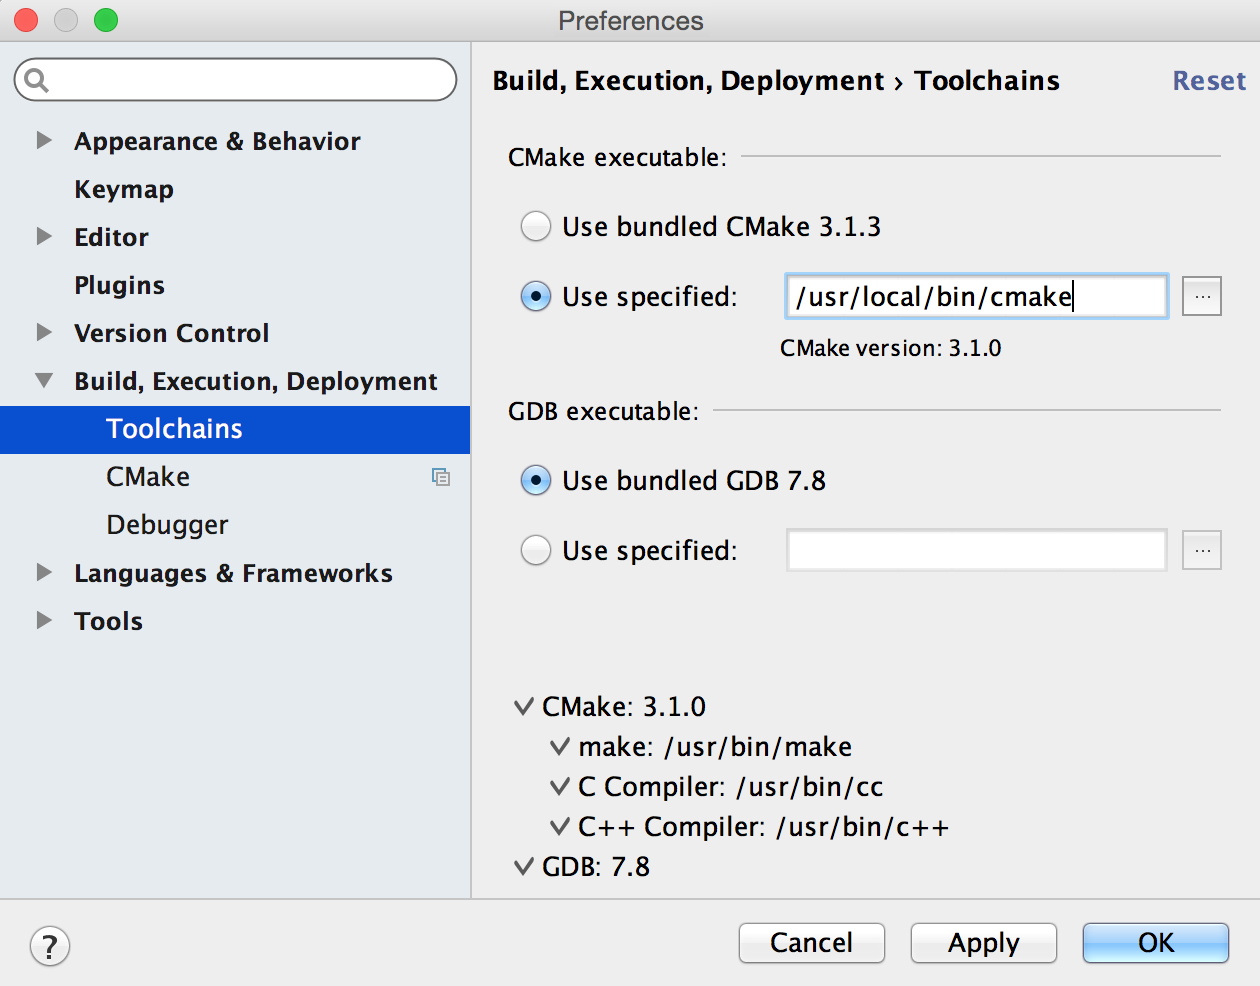Collapse Build, Execution, Deployment section
The image size is (1260, 986).
[44, 381]
